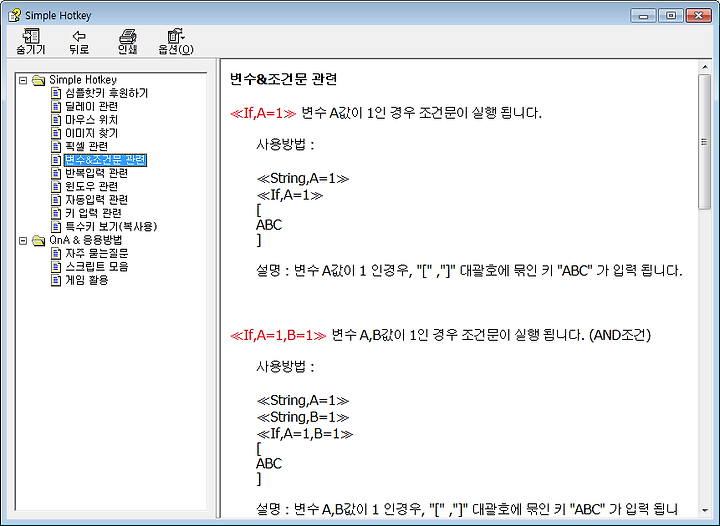The image size is (720, 526).
Task: Select the QnA & 응용방법 folder label
Action: [86, 240]
